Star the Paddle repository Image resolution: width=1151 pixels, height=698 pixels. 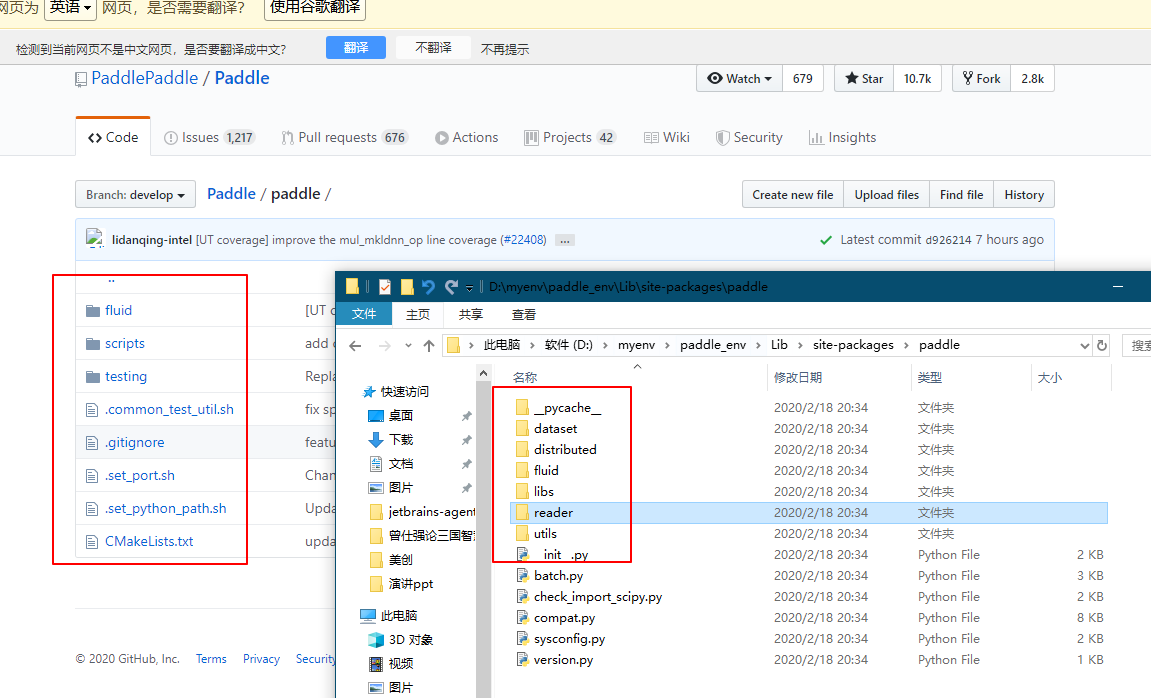864,79
